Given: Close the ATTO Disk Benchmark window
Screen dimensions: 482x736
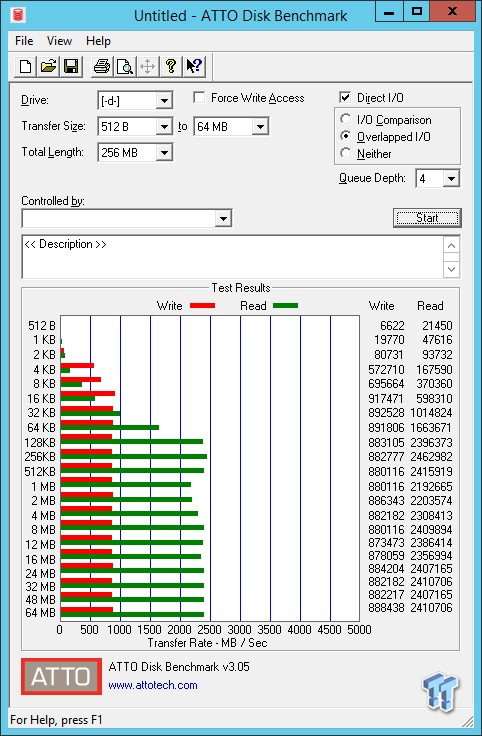Looking at the screenshot, I should point(452,12).
